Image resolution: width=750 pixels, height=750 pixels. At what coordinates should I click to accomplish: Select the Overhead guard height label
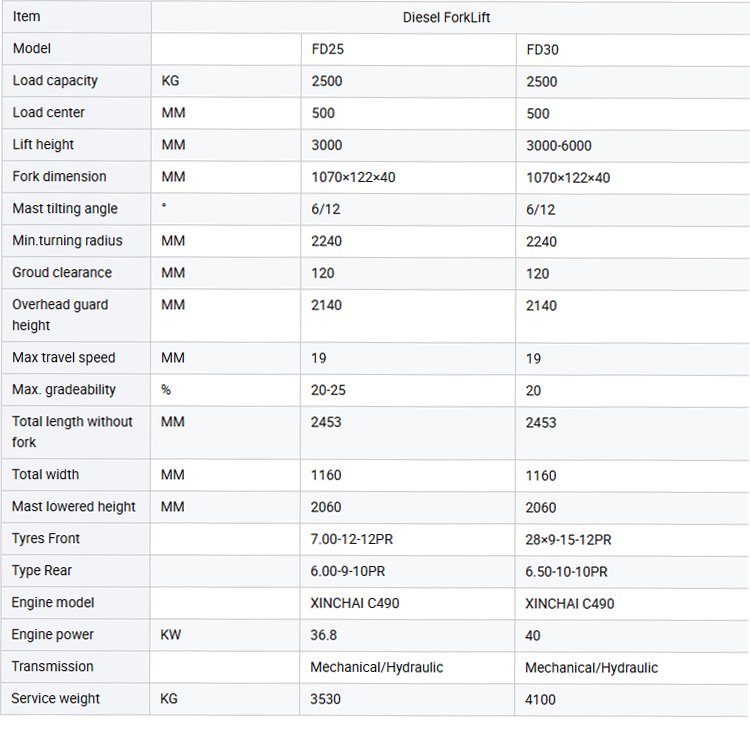coord(60,315)
